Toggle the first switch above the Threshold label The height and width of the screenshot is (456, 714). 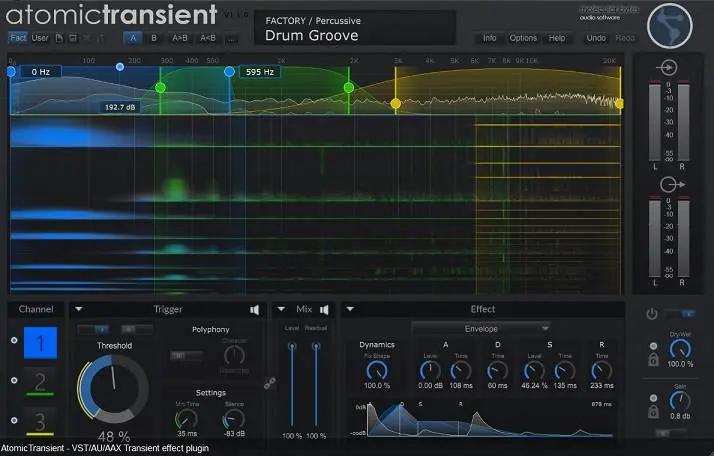(93, 329)
